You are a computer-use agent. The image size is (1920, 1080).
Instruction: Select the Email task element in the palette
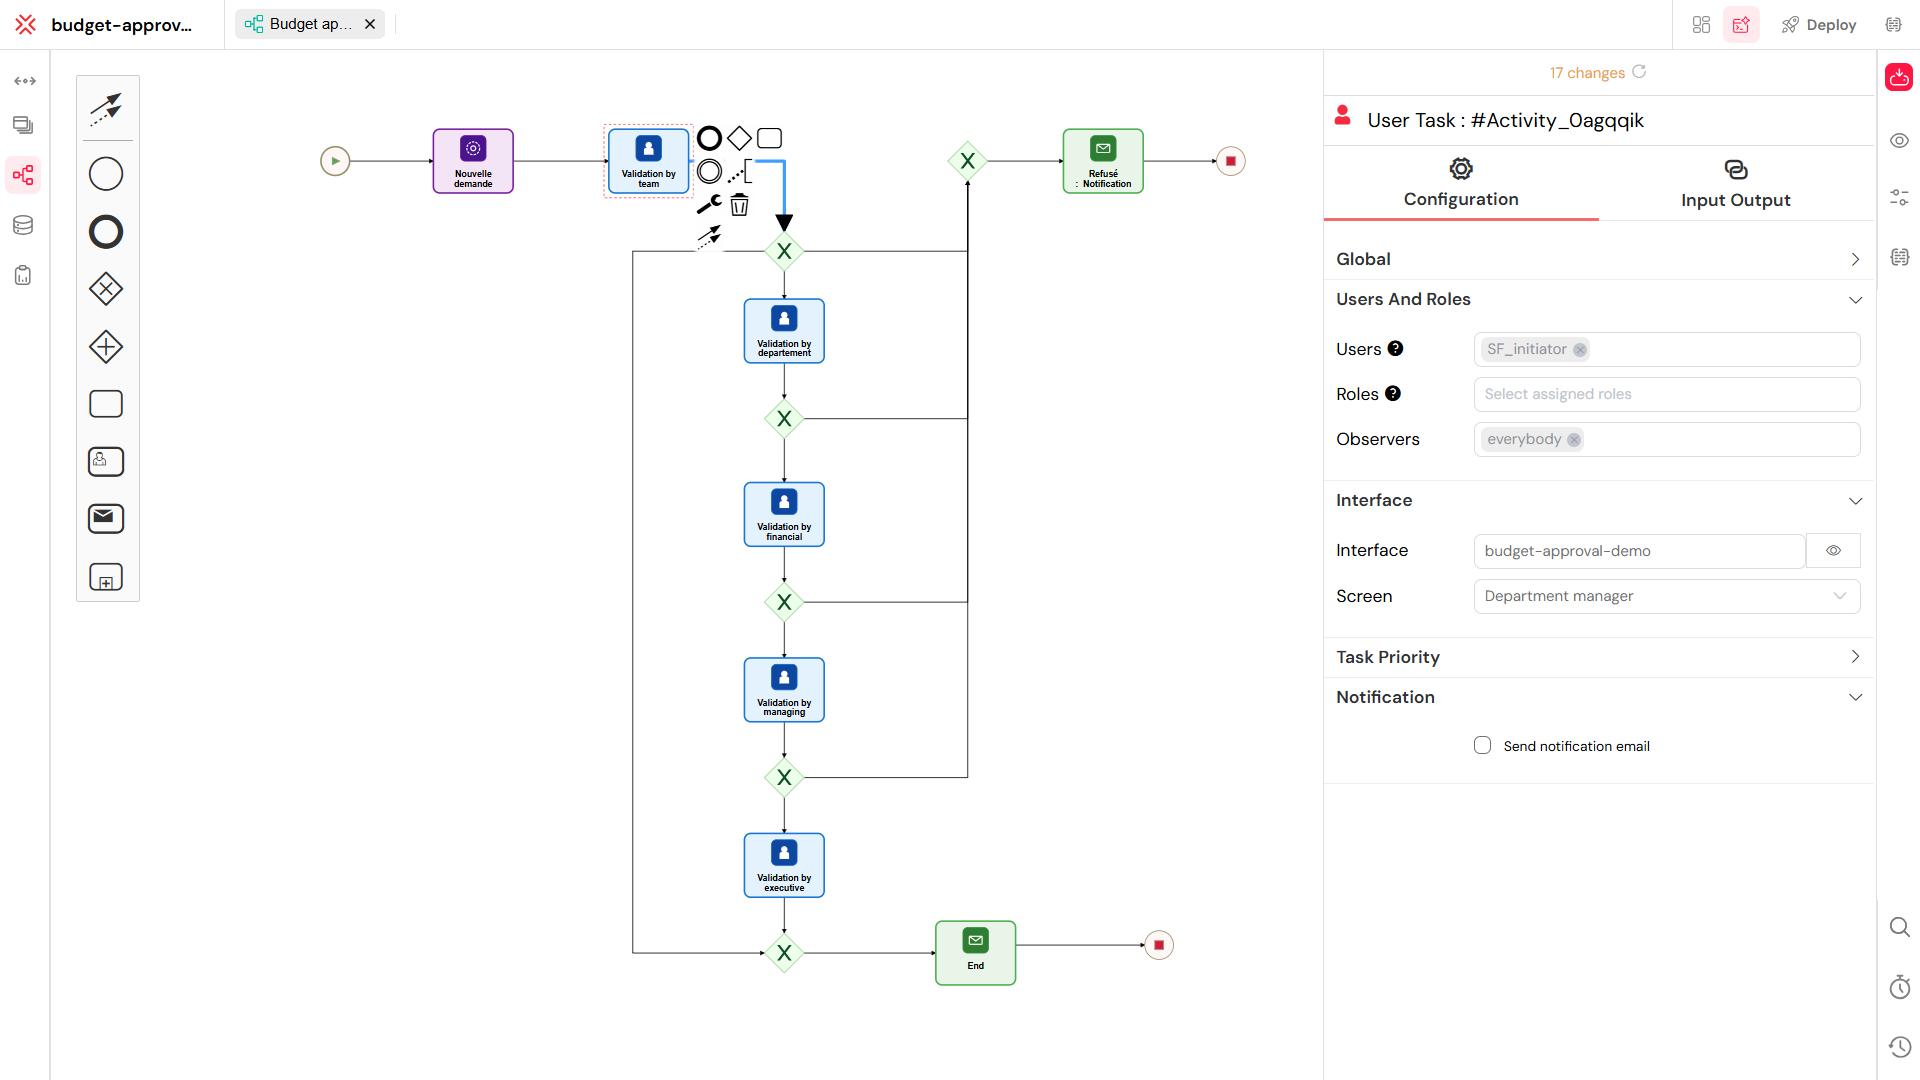point(105,518)
